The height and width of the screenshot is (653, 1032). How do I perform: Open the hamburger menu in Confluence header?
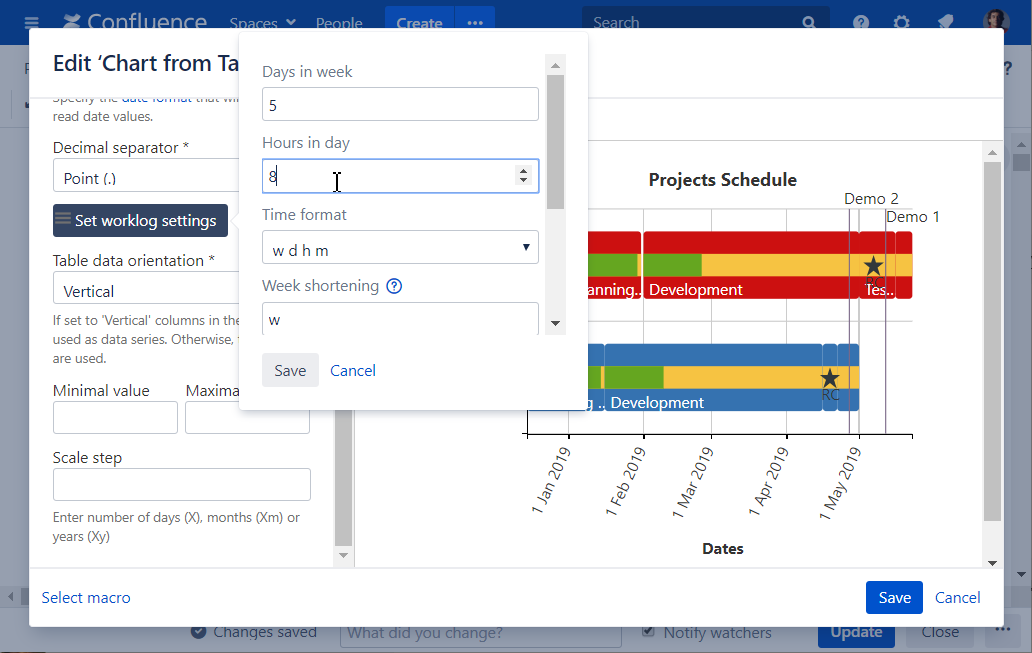[x=32, y=22]
